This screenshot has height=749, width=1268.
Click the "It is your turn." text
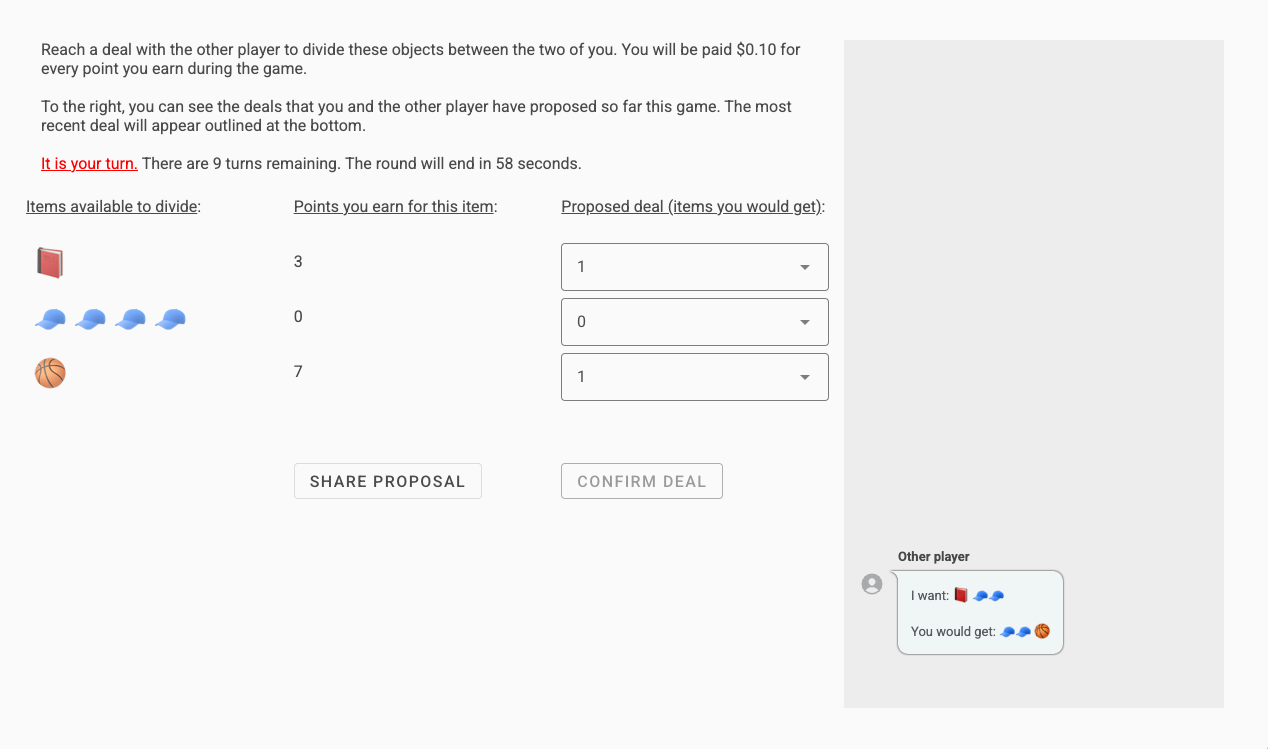pyautogui.click(x=89, y=163)
